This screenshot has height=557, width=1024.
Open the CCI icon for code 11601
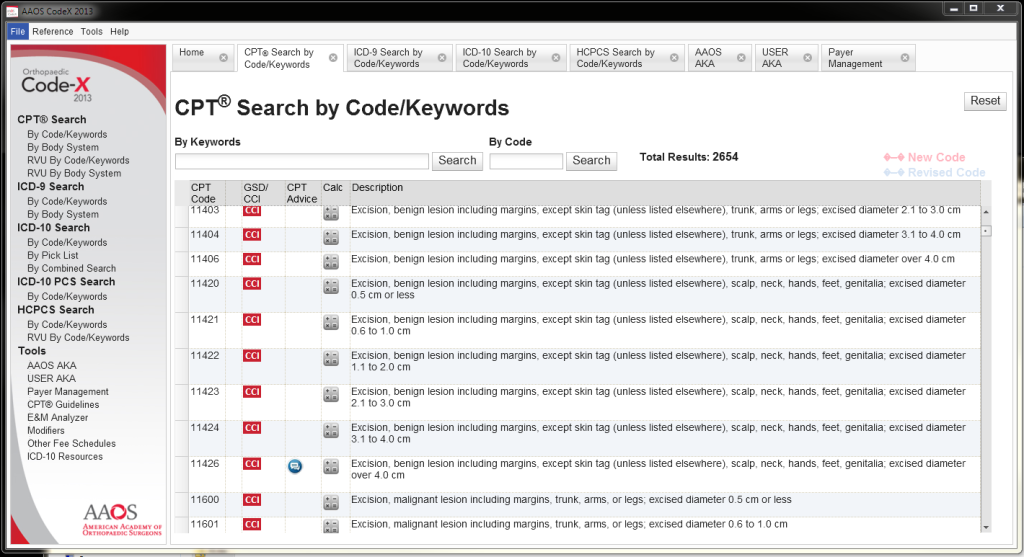[251, 524]
